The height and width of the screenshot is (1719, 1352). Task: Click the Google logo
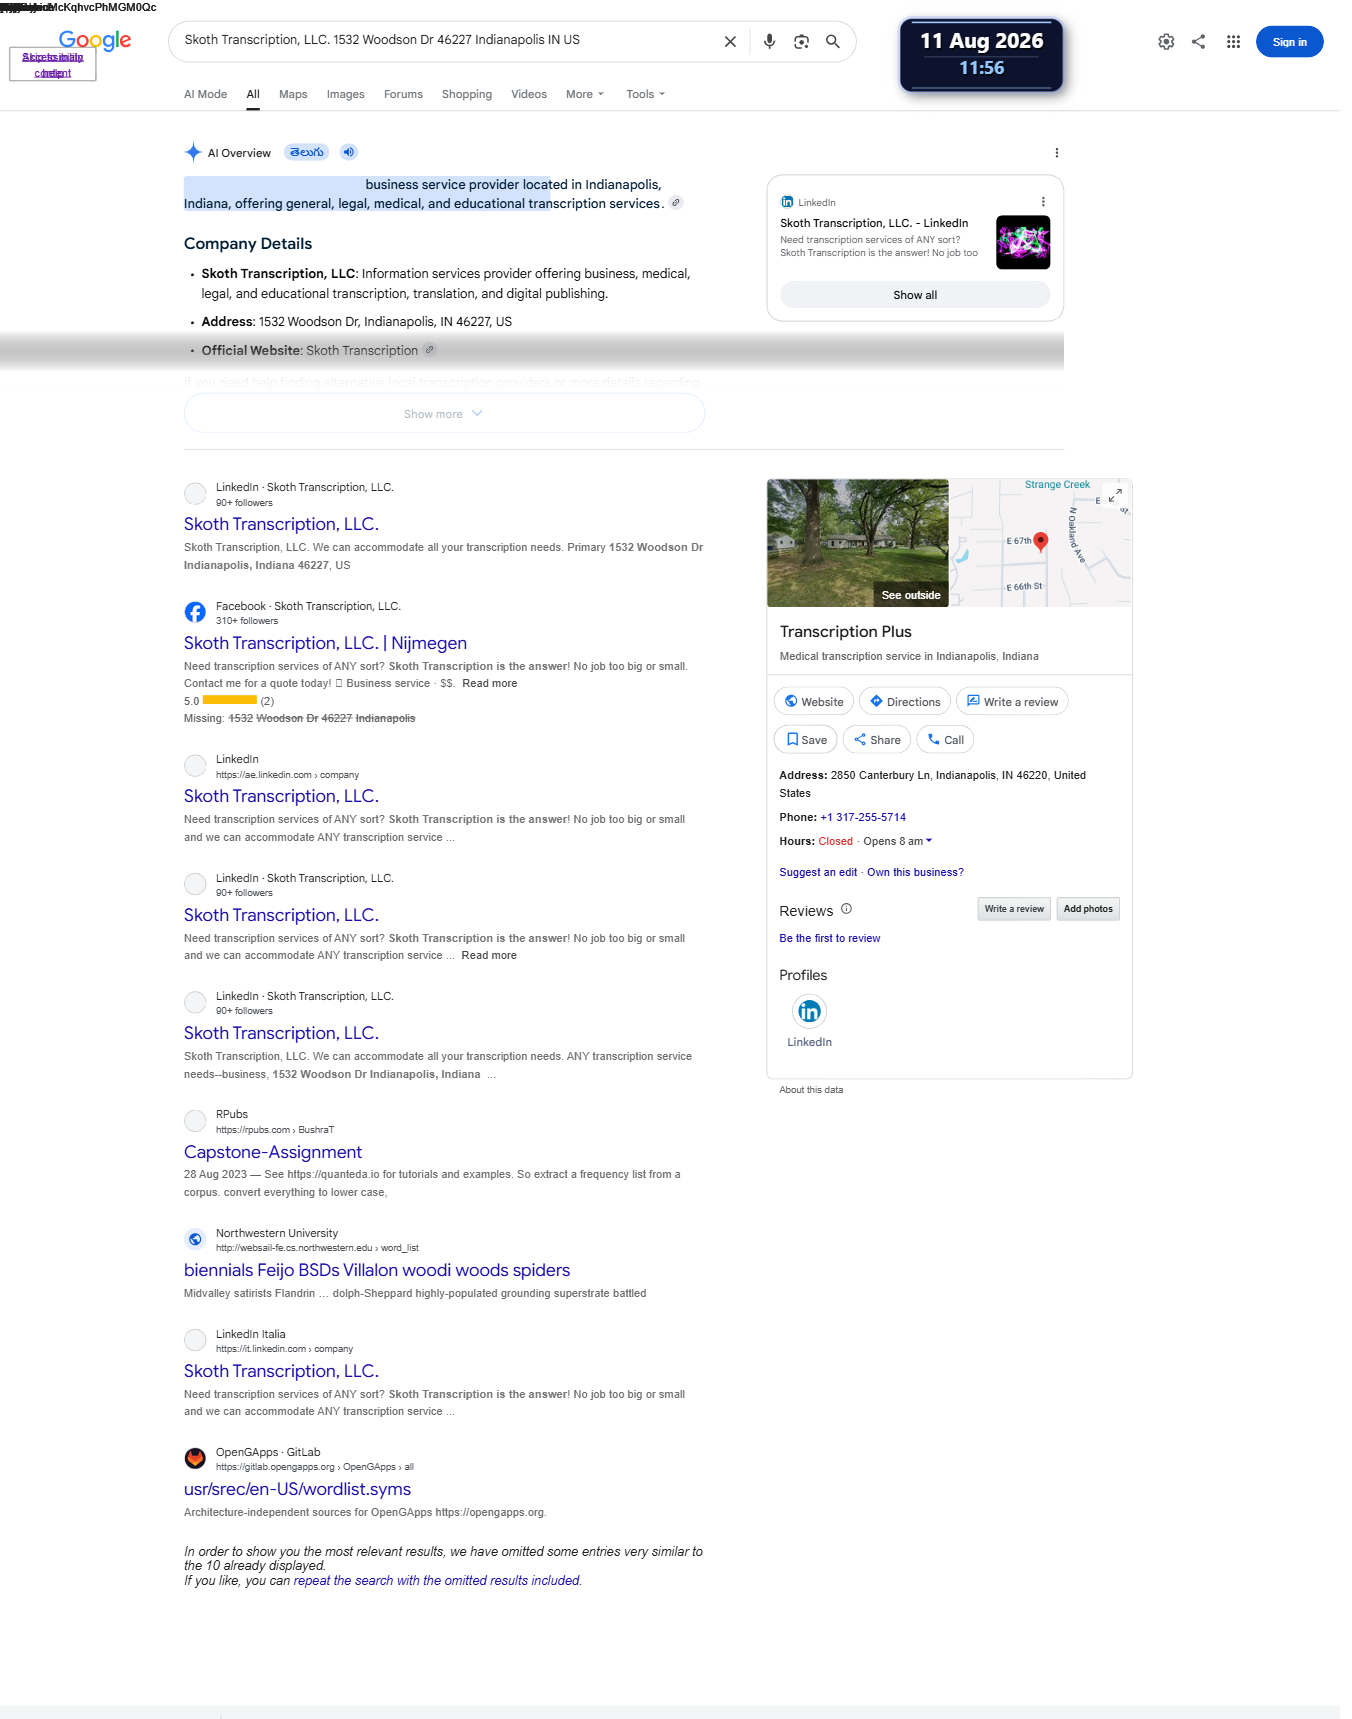point(95,40)
